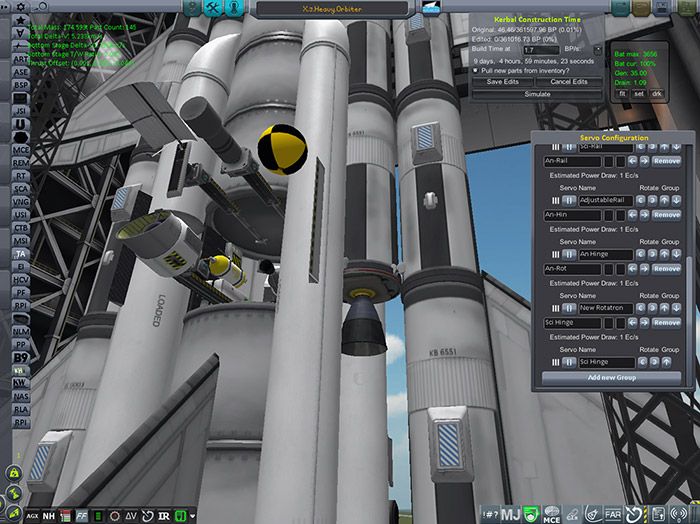Open the TA parts category
Viewport: 700px width, 524px height.
21,254
